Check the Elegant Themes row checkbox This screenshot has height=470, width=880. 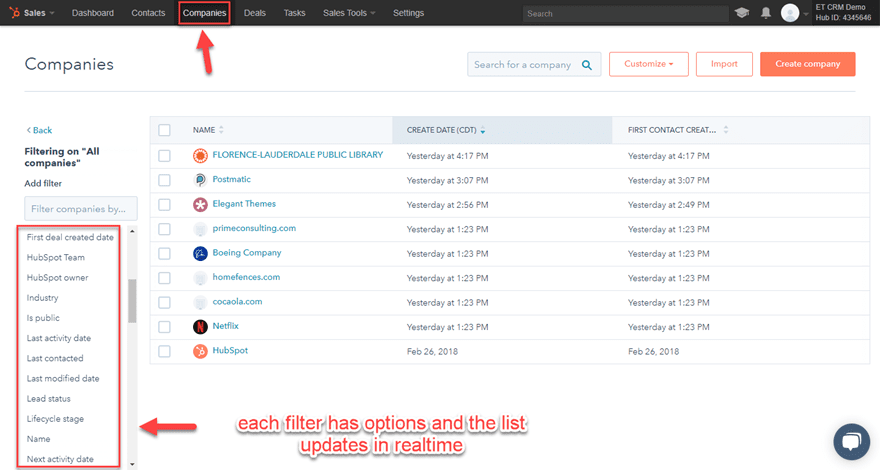coord(164,204)
